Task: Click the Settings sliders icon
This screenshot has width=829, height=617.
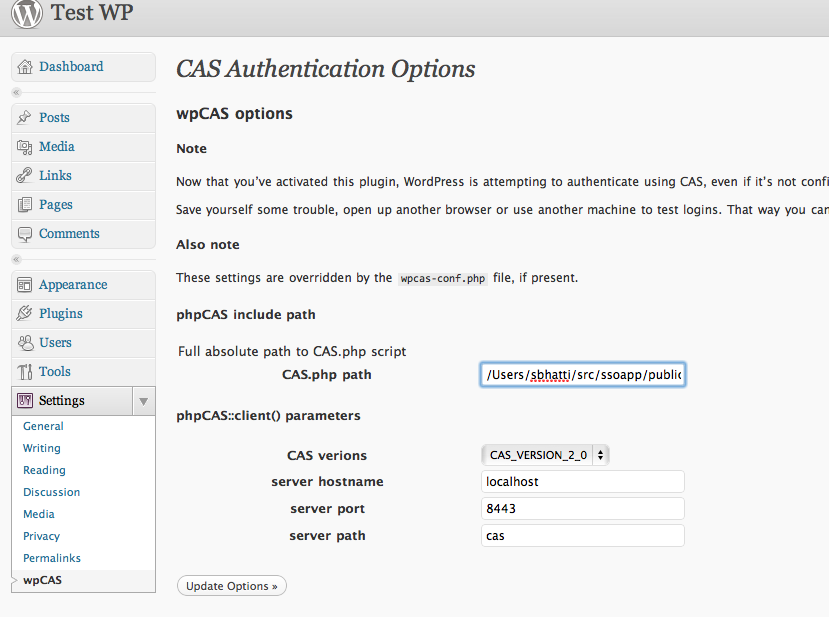Action: pyautogui.click(x=24, y=401)
